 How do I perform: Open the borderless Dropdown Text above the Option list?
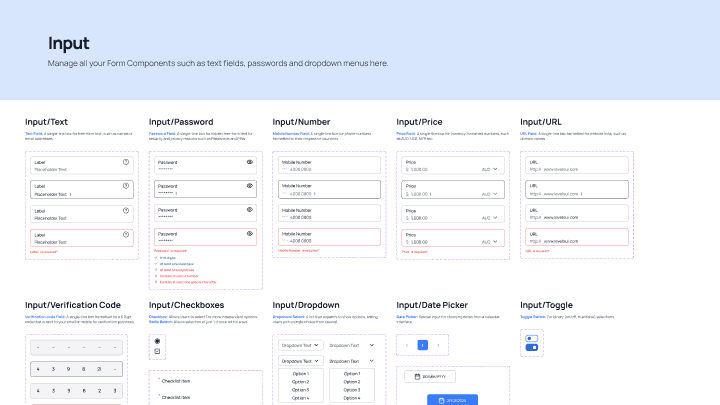coord(352,361)
